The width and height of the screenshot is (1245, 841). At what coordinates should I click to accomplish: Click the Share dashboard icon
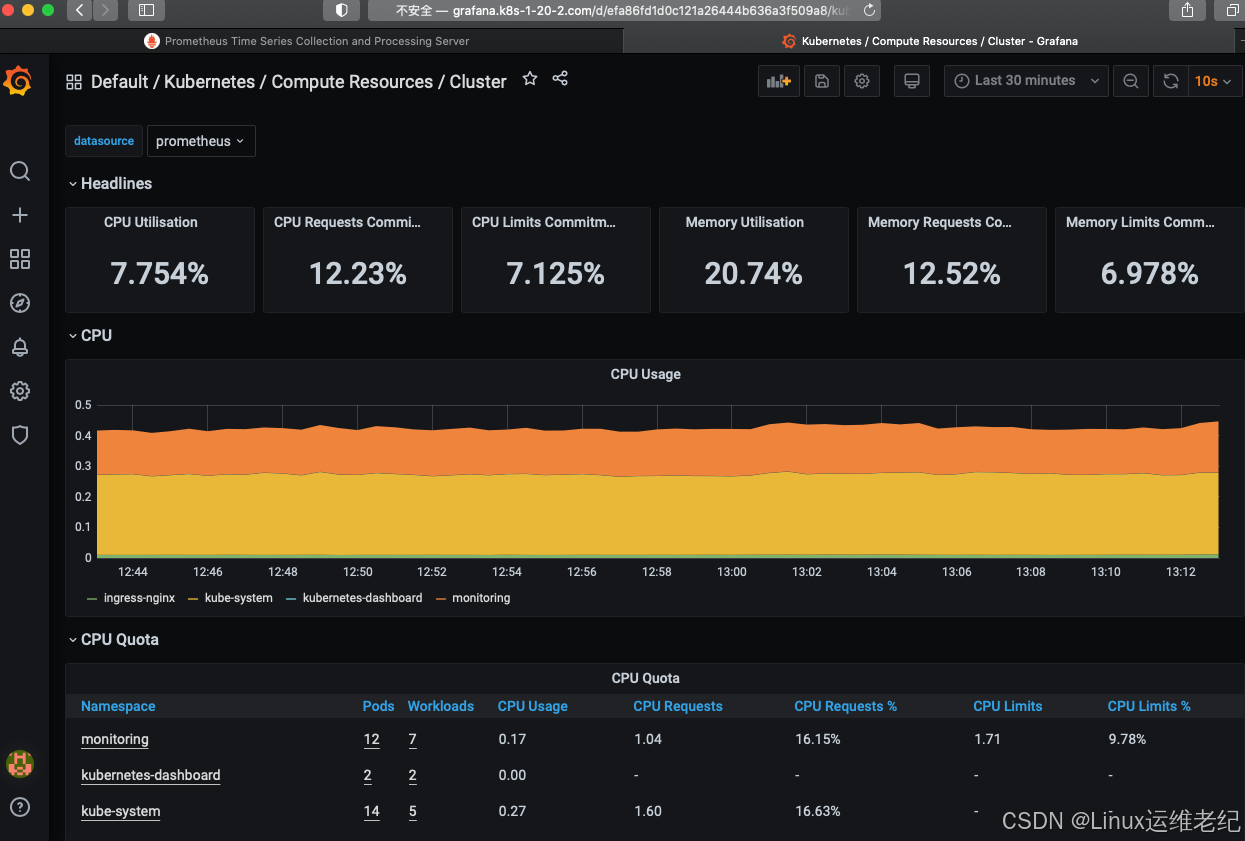coord(560,79)
